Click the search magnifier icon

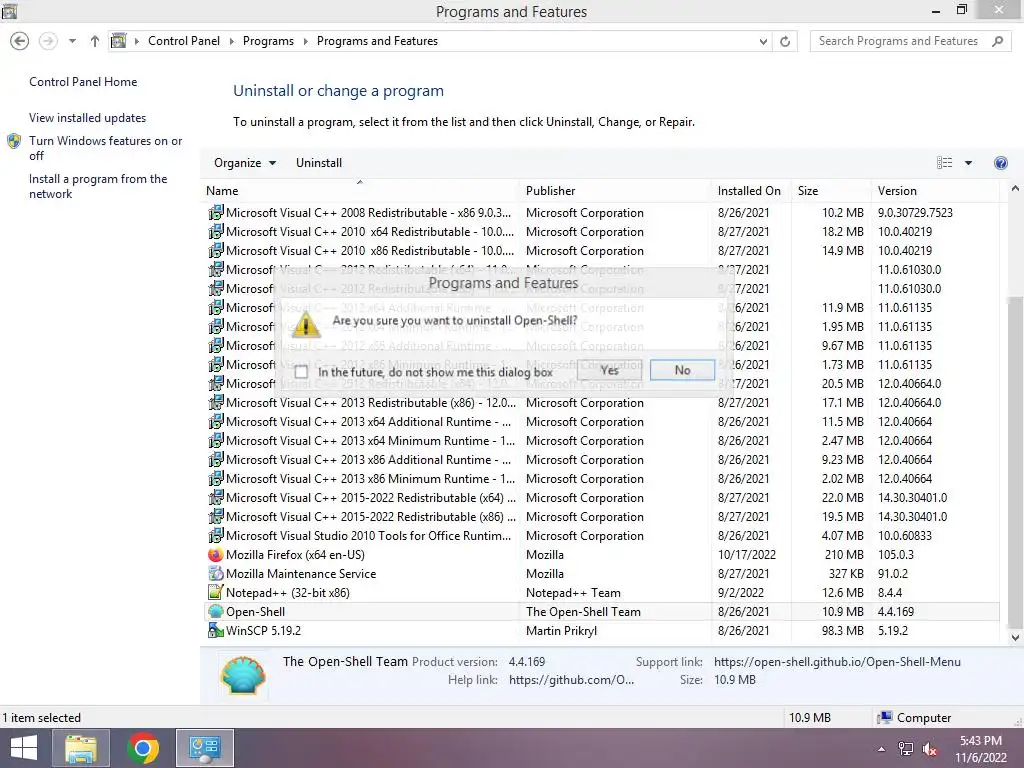click(997, 40)
